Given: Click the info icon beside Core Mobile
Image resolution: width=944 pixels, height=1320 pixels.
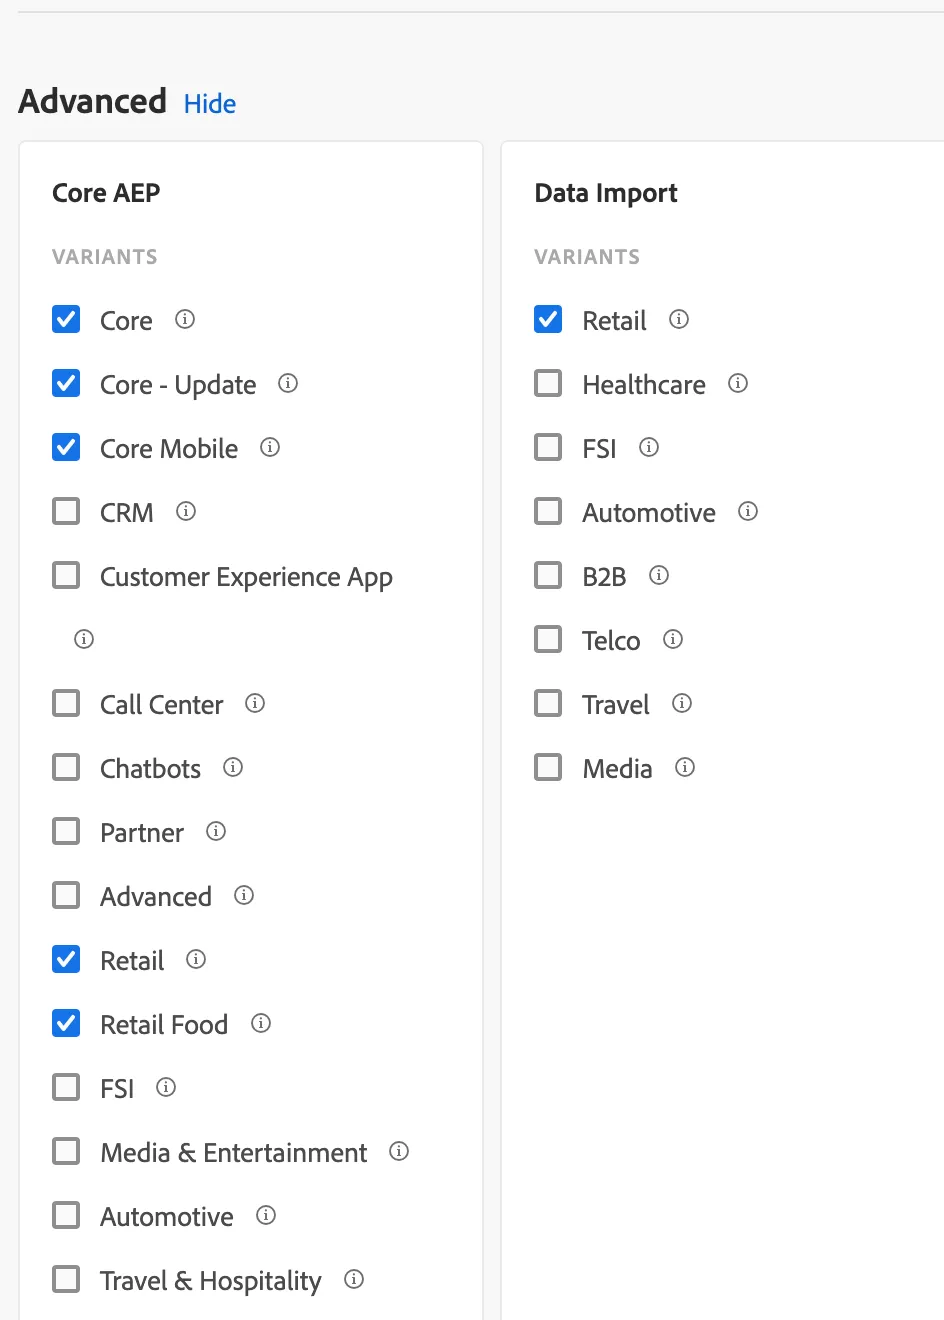Looking at the screenshot, I should (x=270, y=447).
